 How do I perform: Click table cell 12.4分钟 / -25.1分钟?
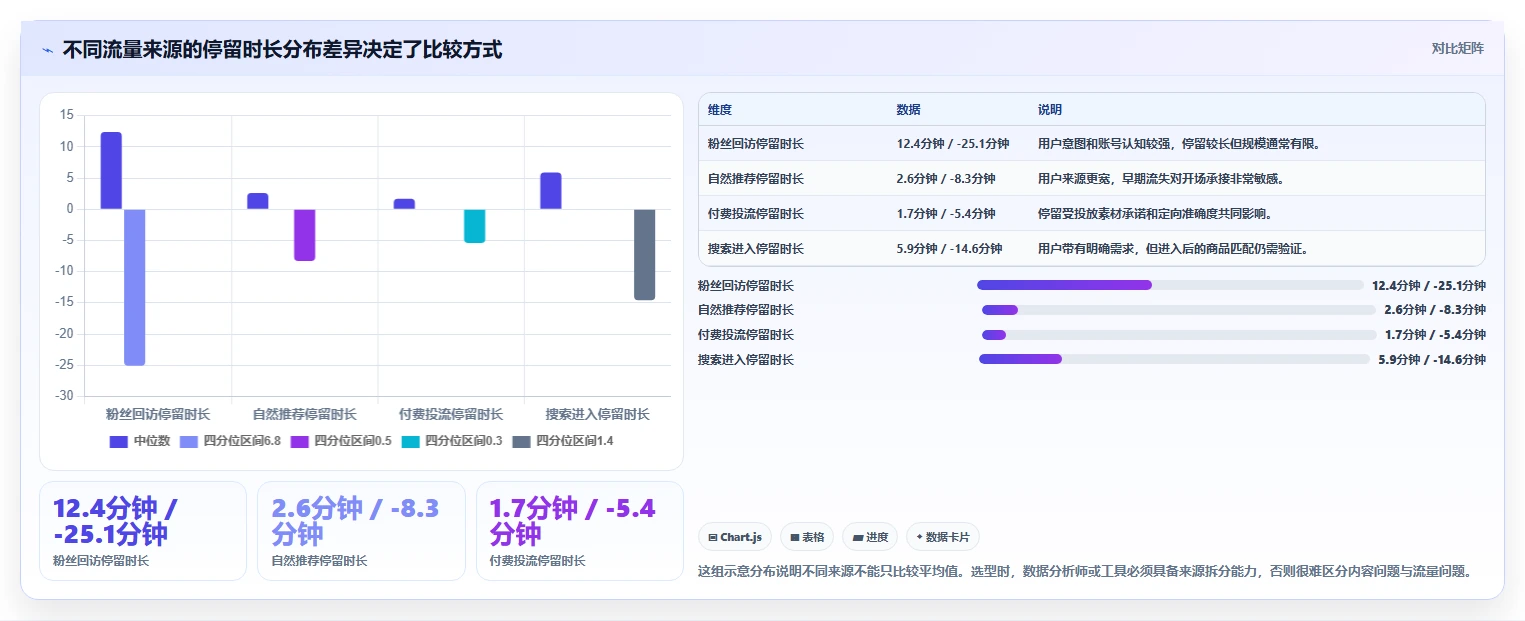tap(953, 144)
